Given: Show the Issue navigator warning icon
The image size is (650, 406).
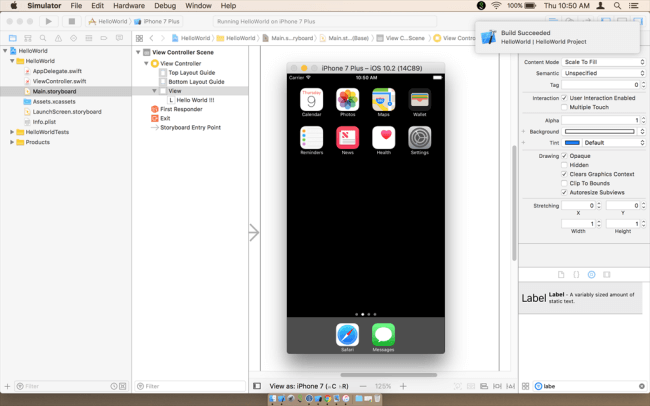Looking at the screenshot, I should coord(58,38).
